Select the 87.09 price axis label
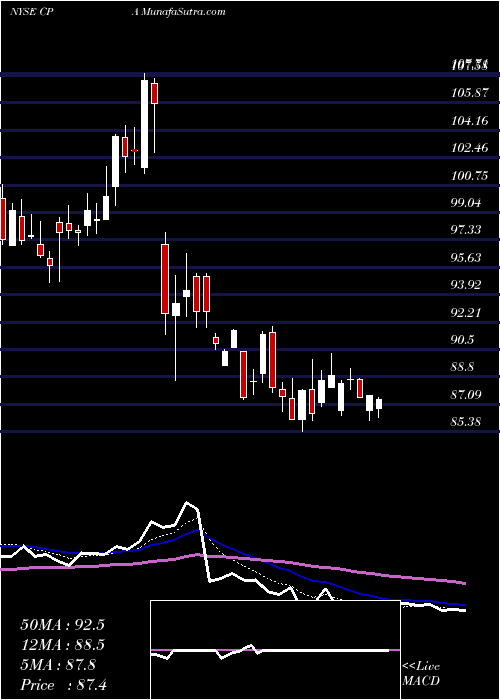Screen dimensions: 500x700 click(467, 395)
